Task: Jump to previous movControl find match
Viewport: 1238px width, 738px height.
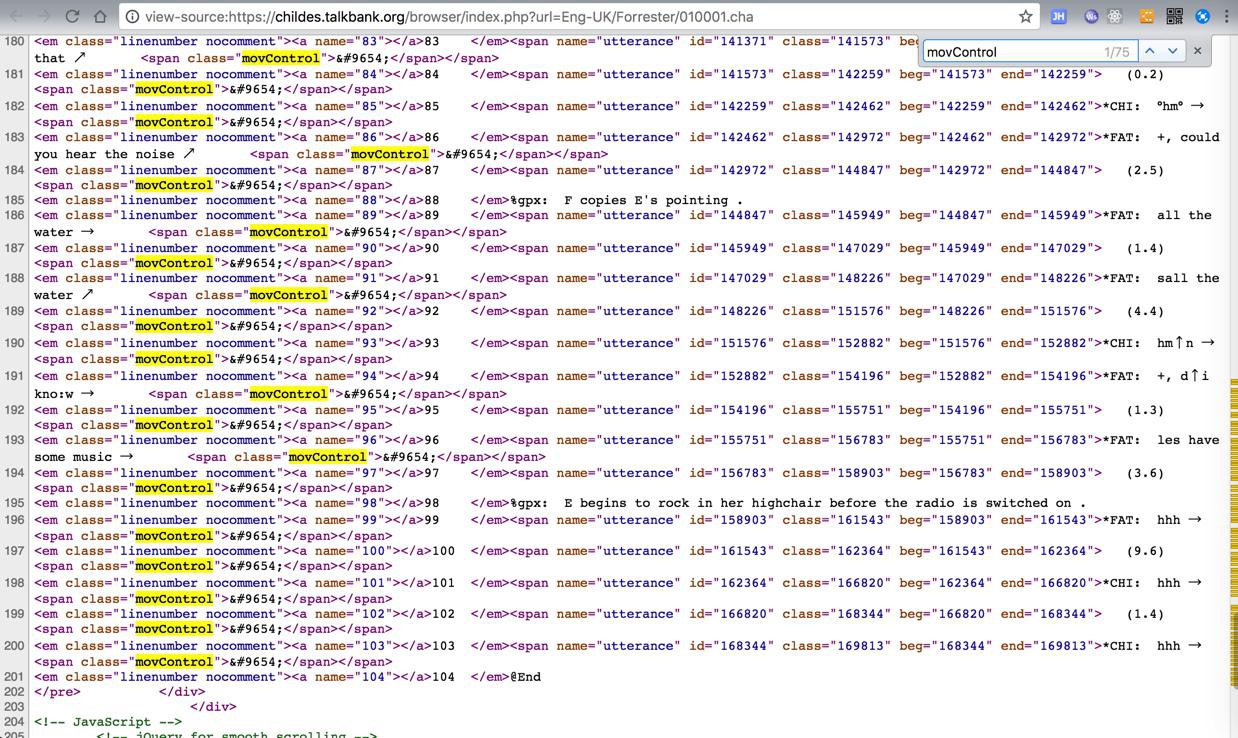Action: point(1149,51)
